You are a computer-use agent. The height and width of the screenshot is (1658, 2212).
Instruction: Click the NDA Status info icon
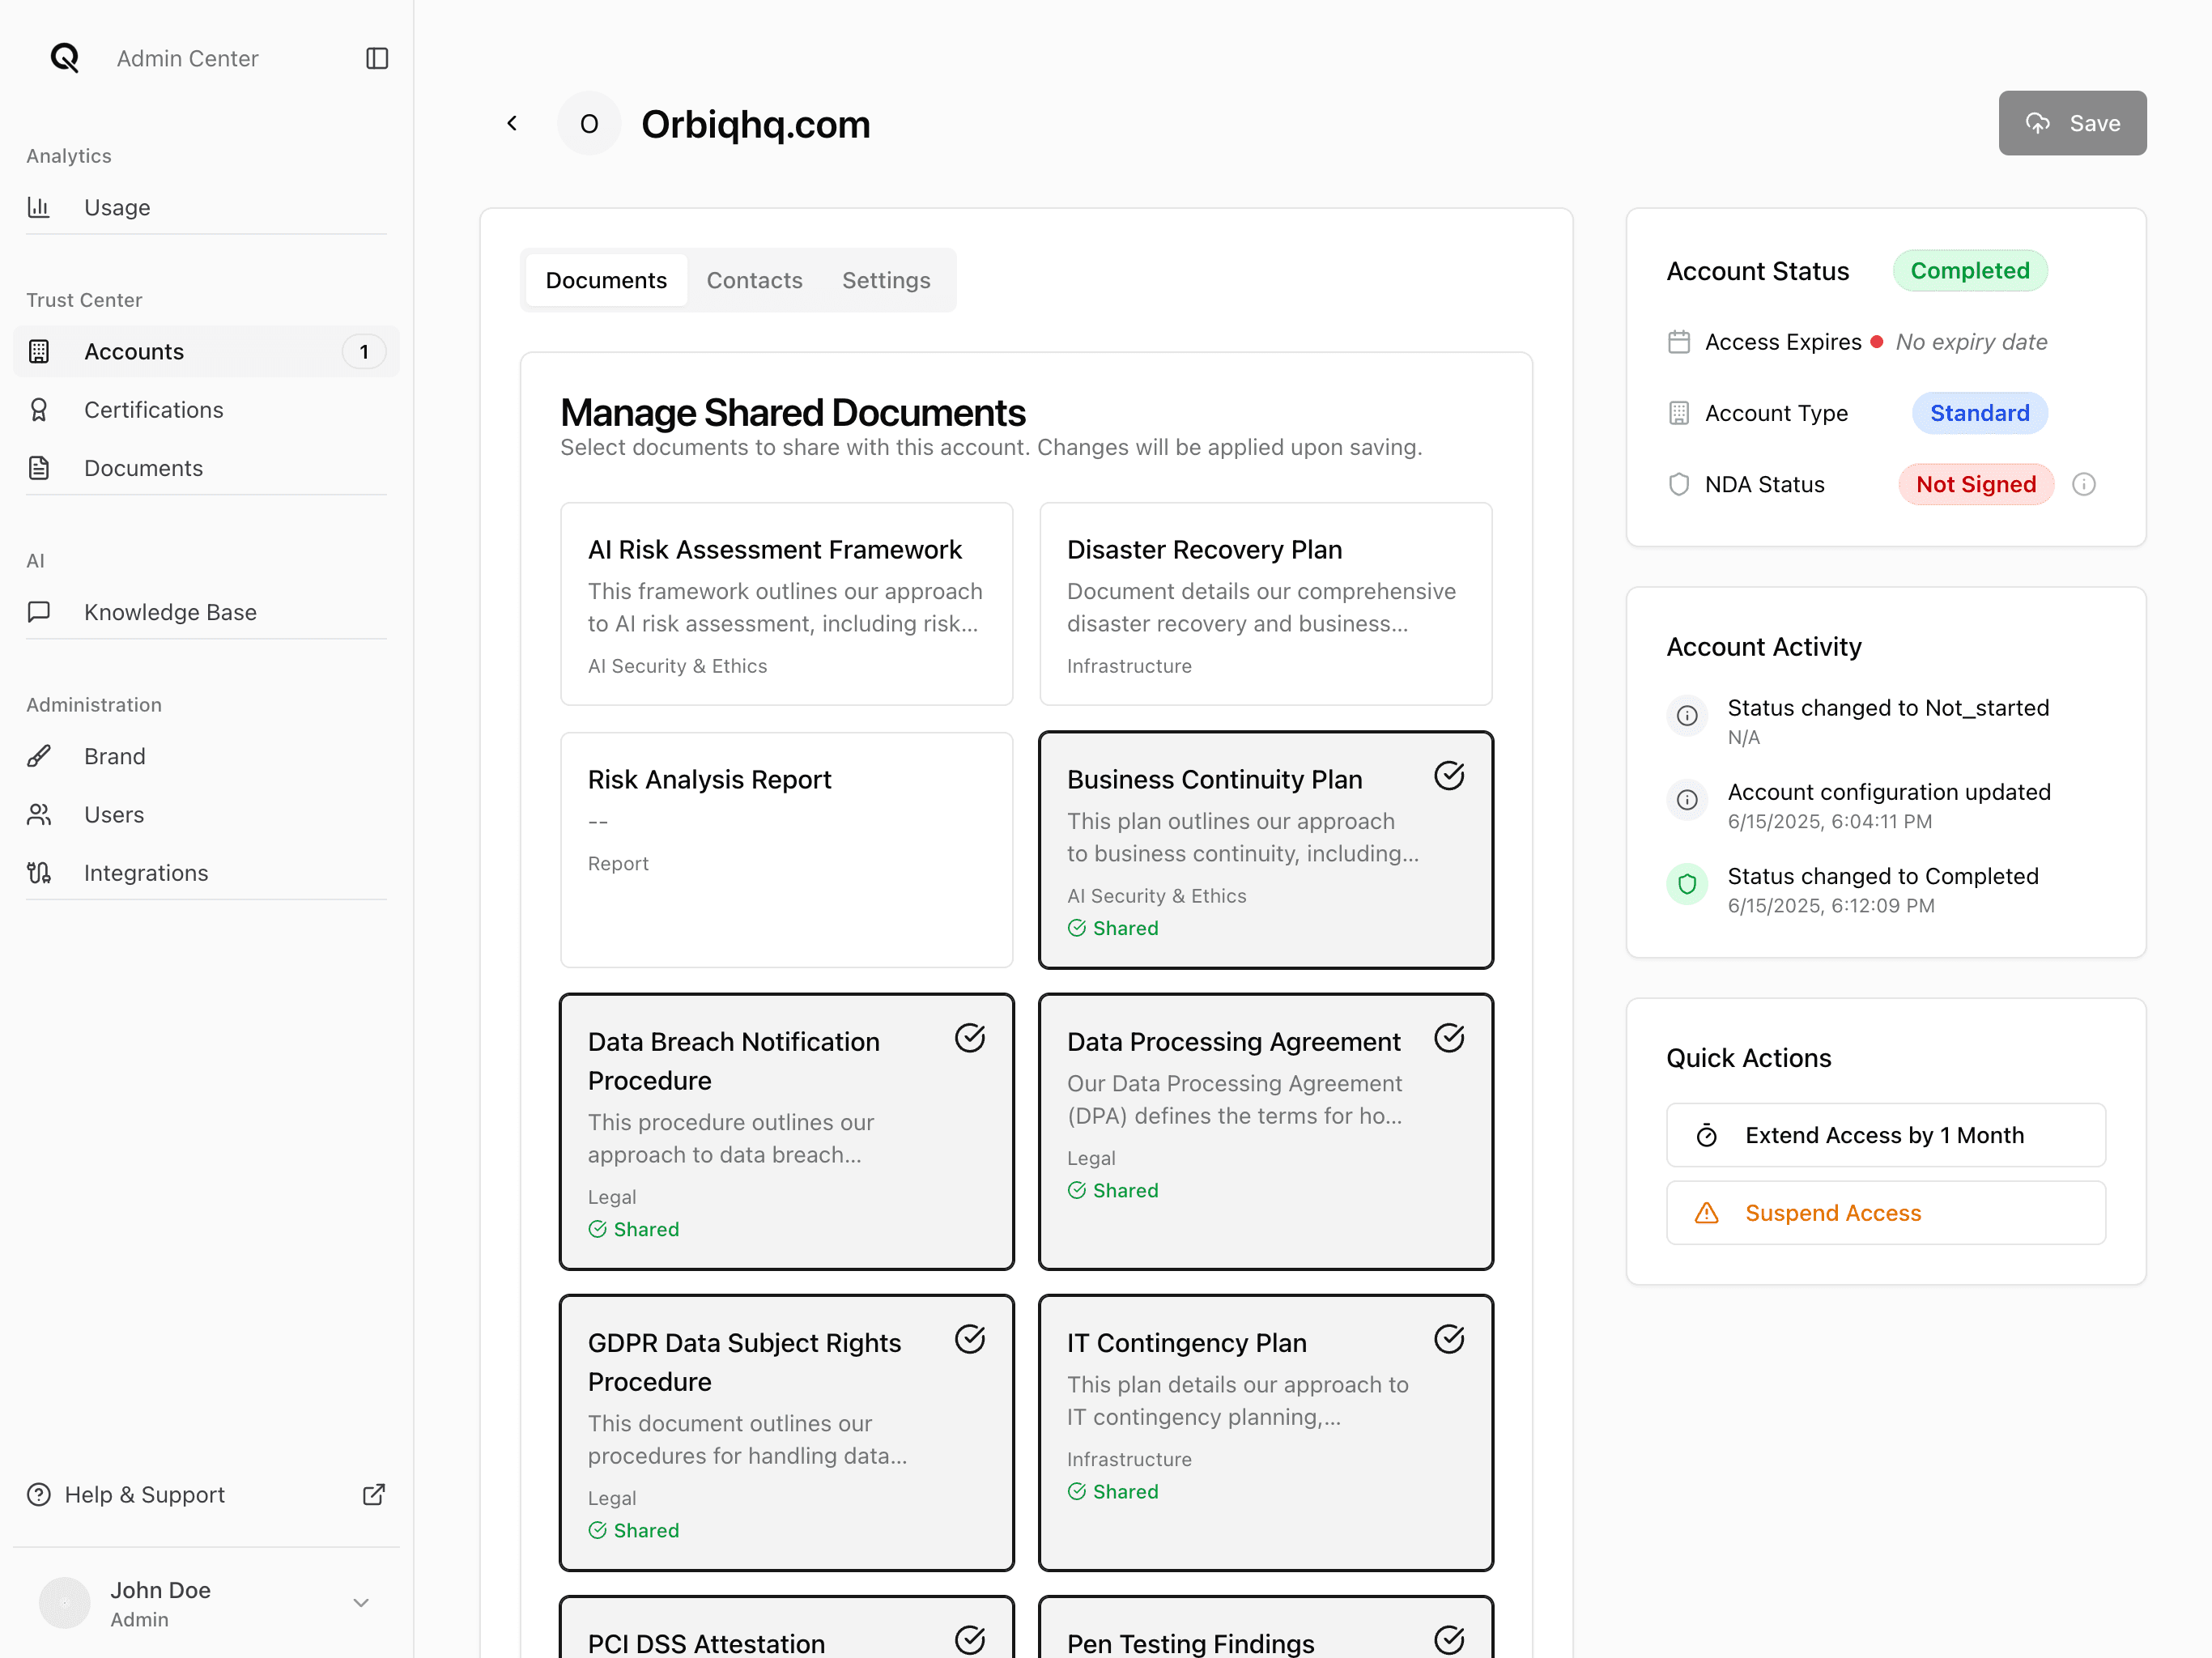coord(2083,484)
